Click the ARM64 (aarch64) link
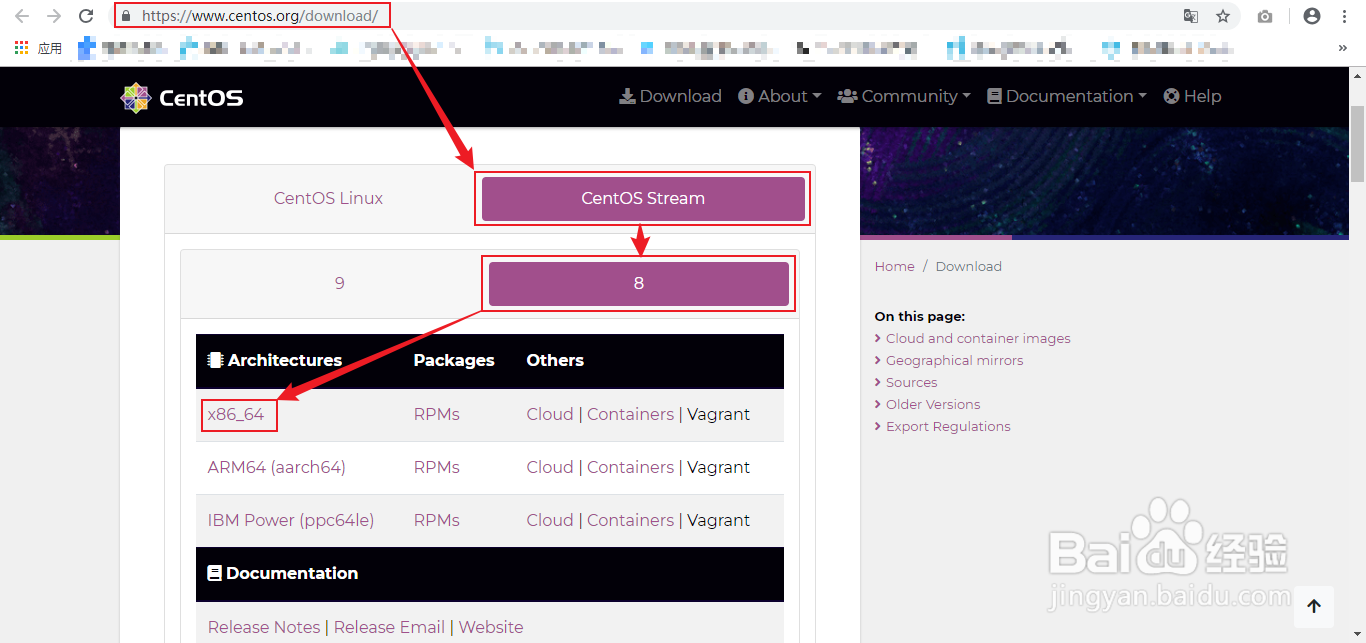This screenshot has width=1366, height=643. tap(276, 467)
